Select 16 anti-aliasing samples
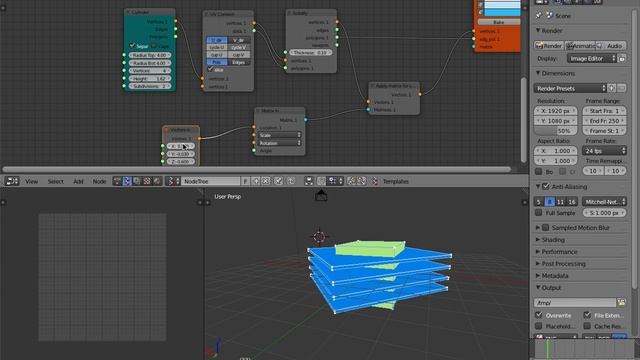This screenshot has width=640, height=360. click(x=572, y=202)
